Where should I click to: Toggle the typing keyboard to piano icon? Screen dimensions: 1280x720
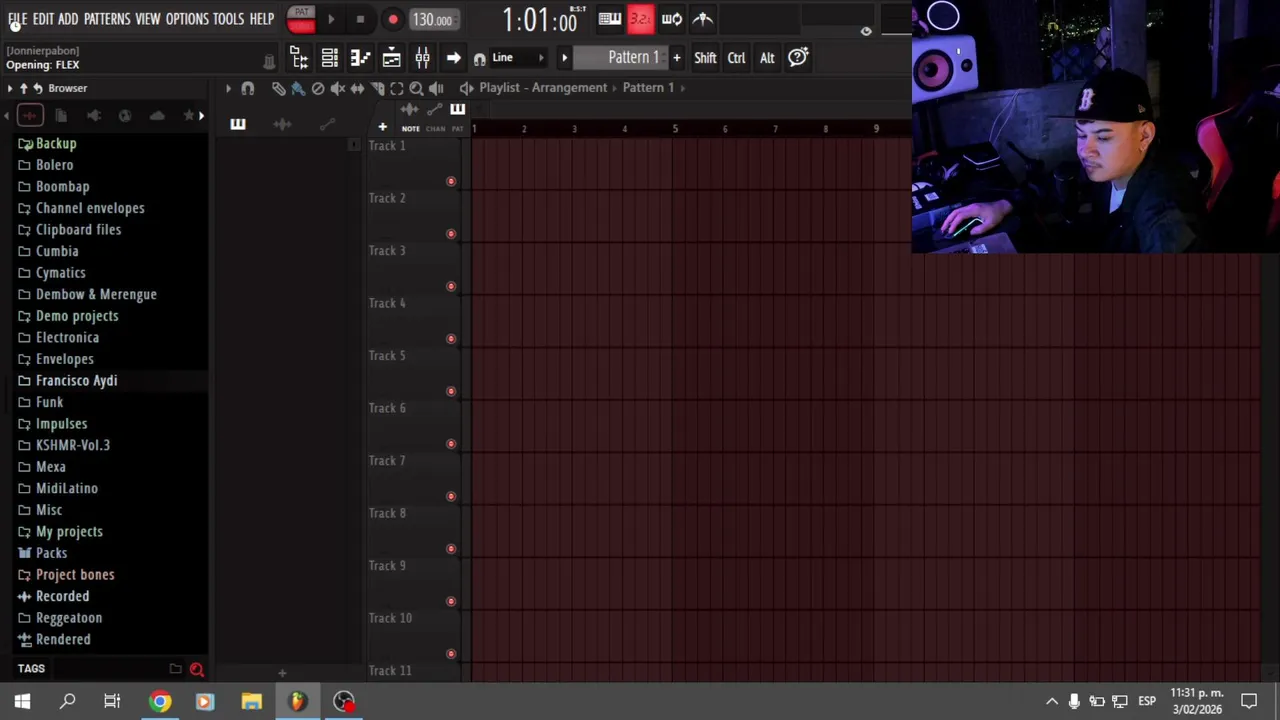(x=609, y=19)
